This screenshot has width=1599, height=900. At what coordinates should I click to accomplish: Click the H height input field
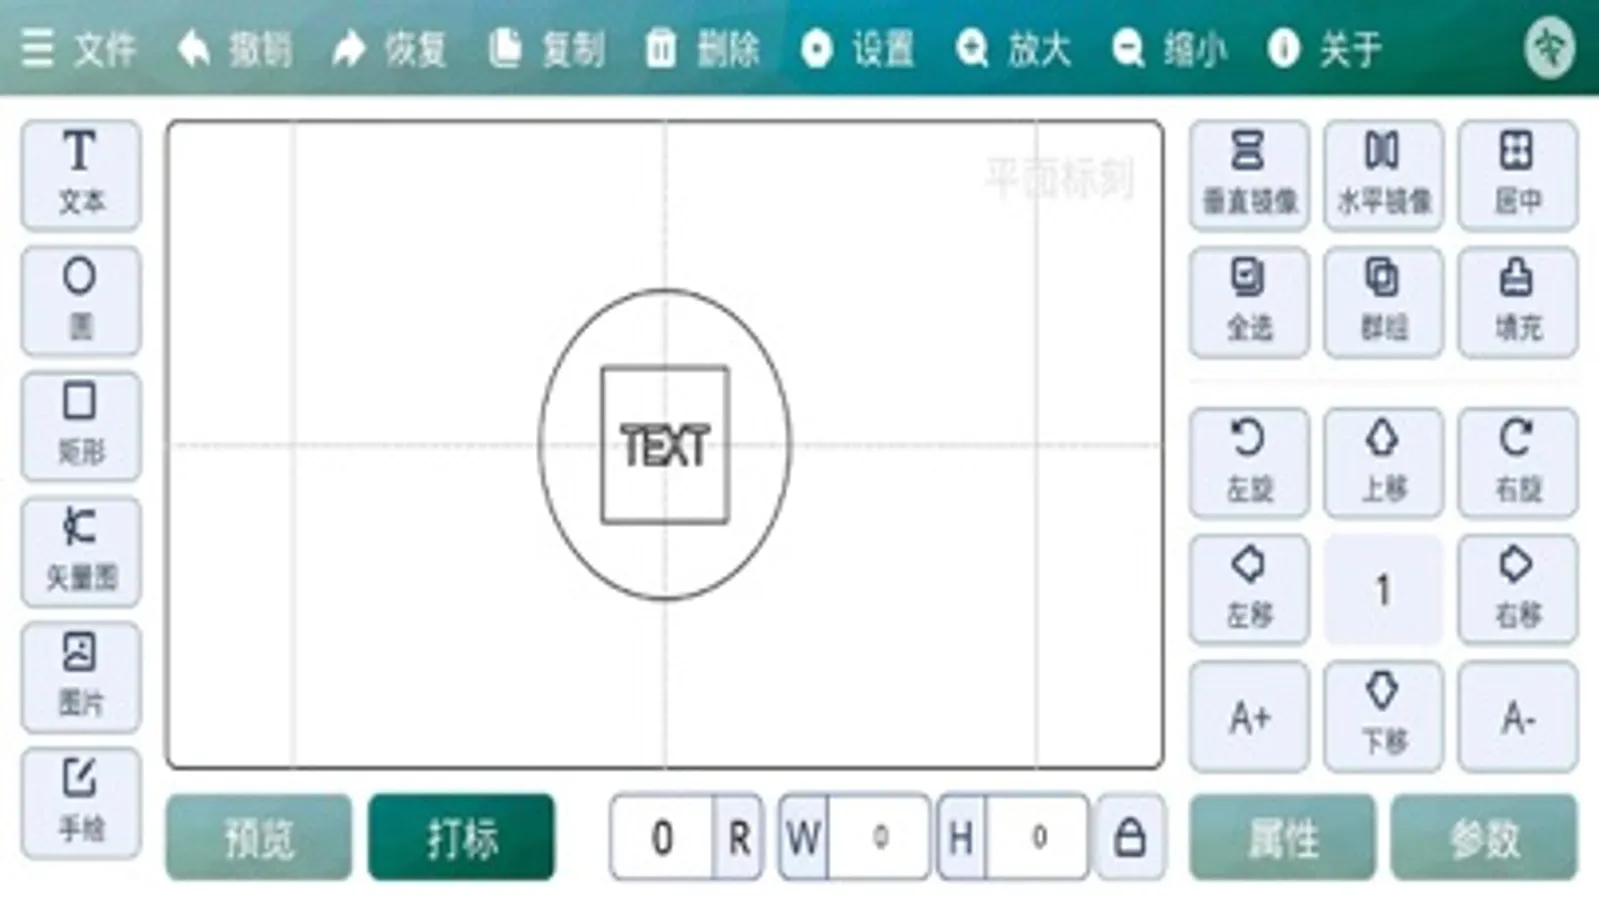click(x=1038, y=837)
